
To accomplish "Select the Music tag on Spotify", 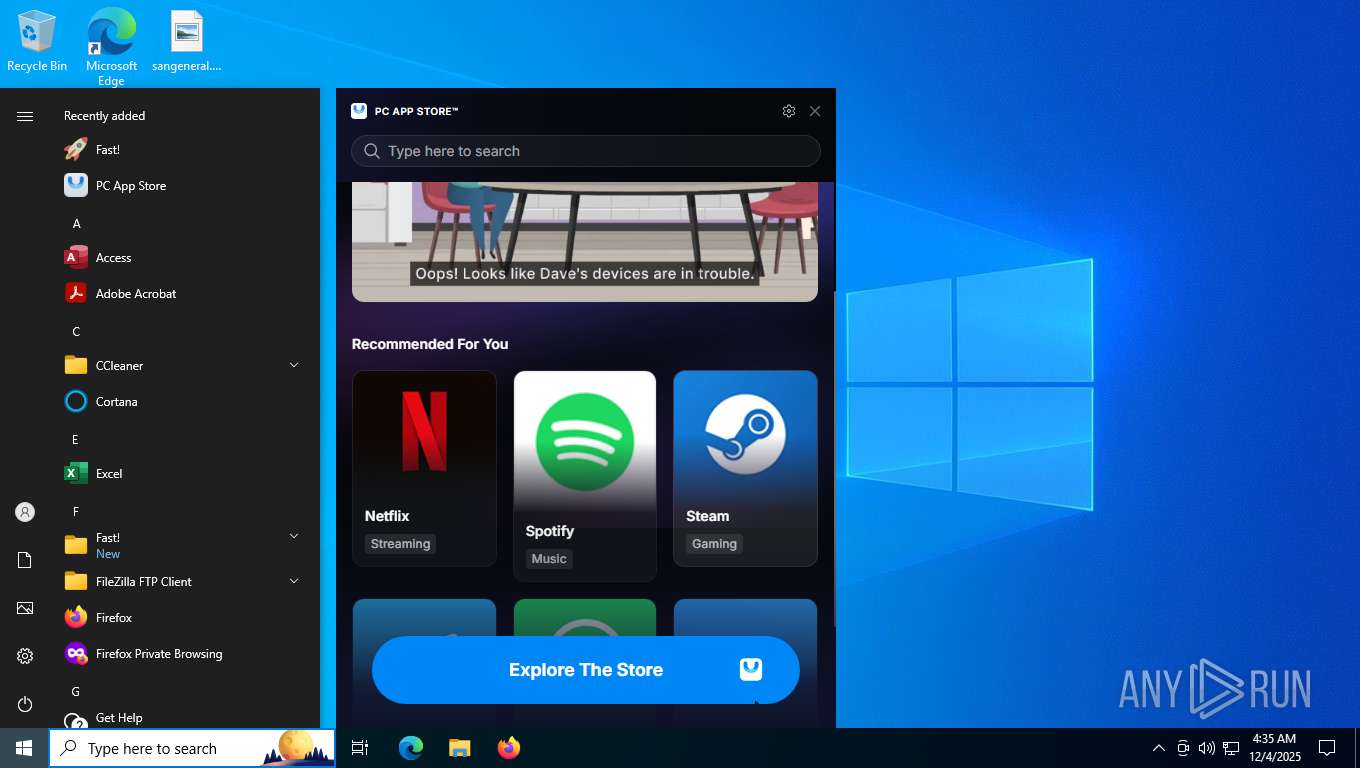I will tap(549, 559).
